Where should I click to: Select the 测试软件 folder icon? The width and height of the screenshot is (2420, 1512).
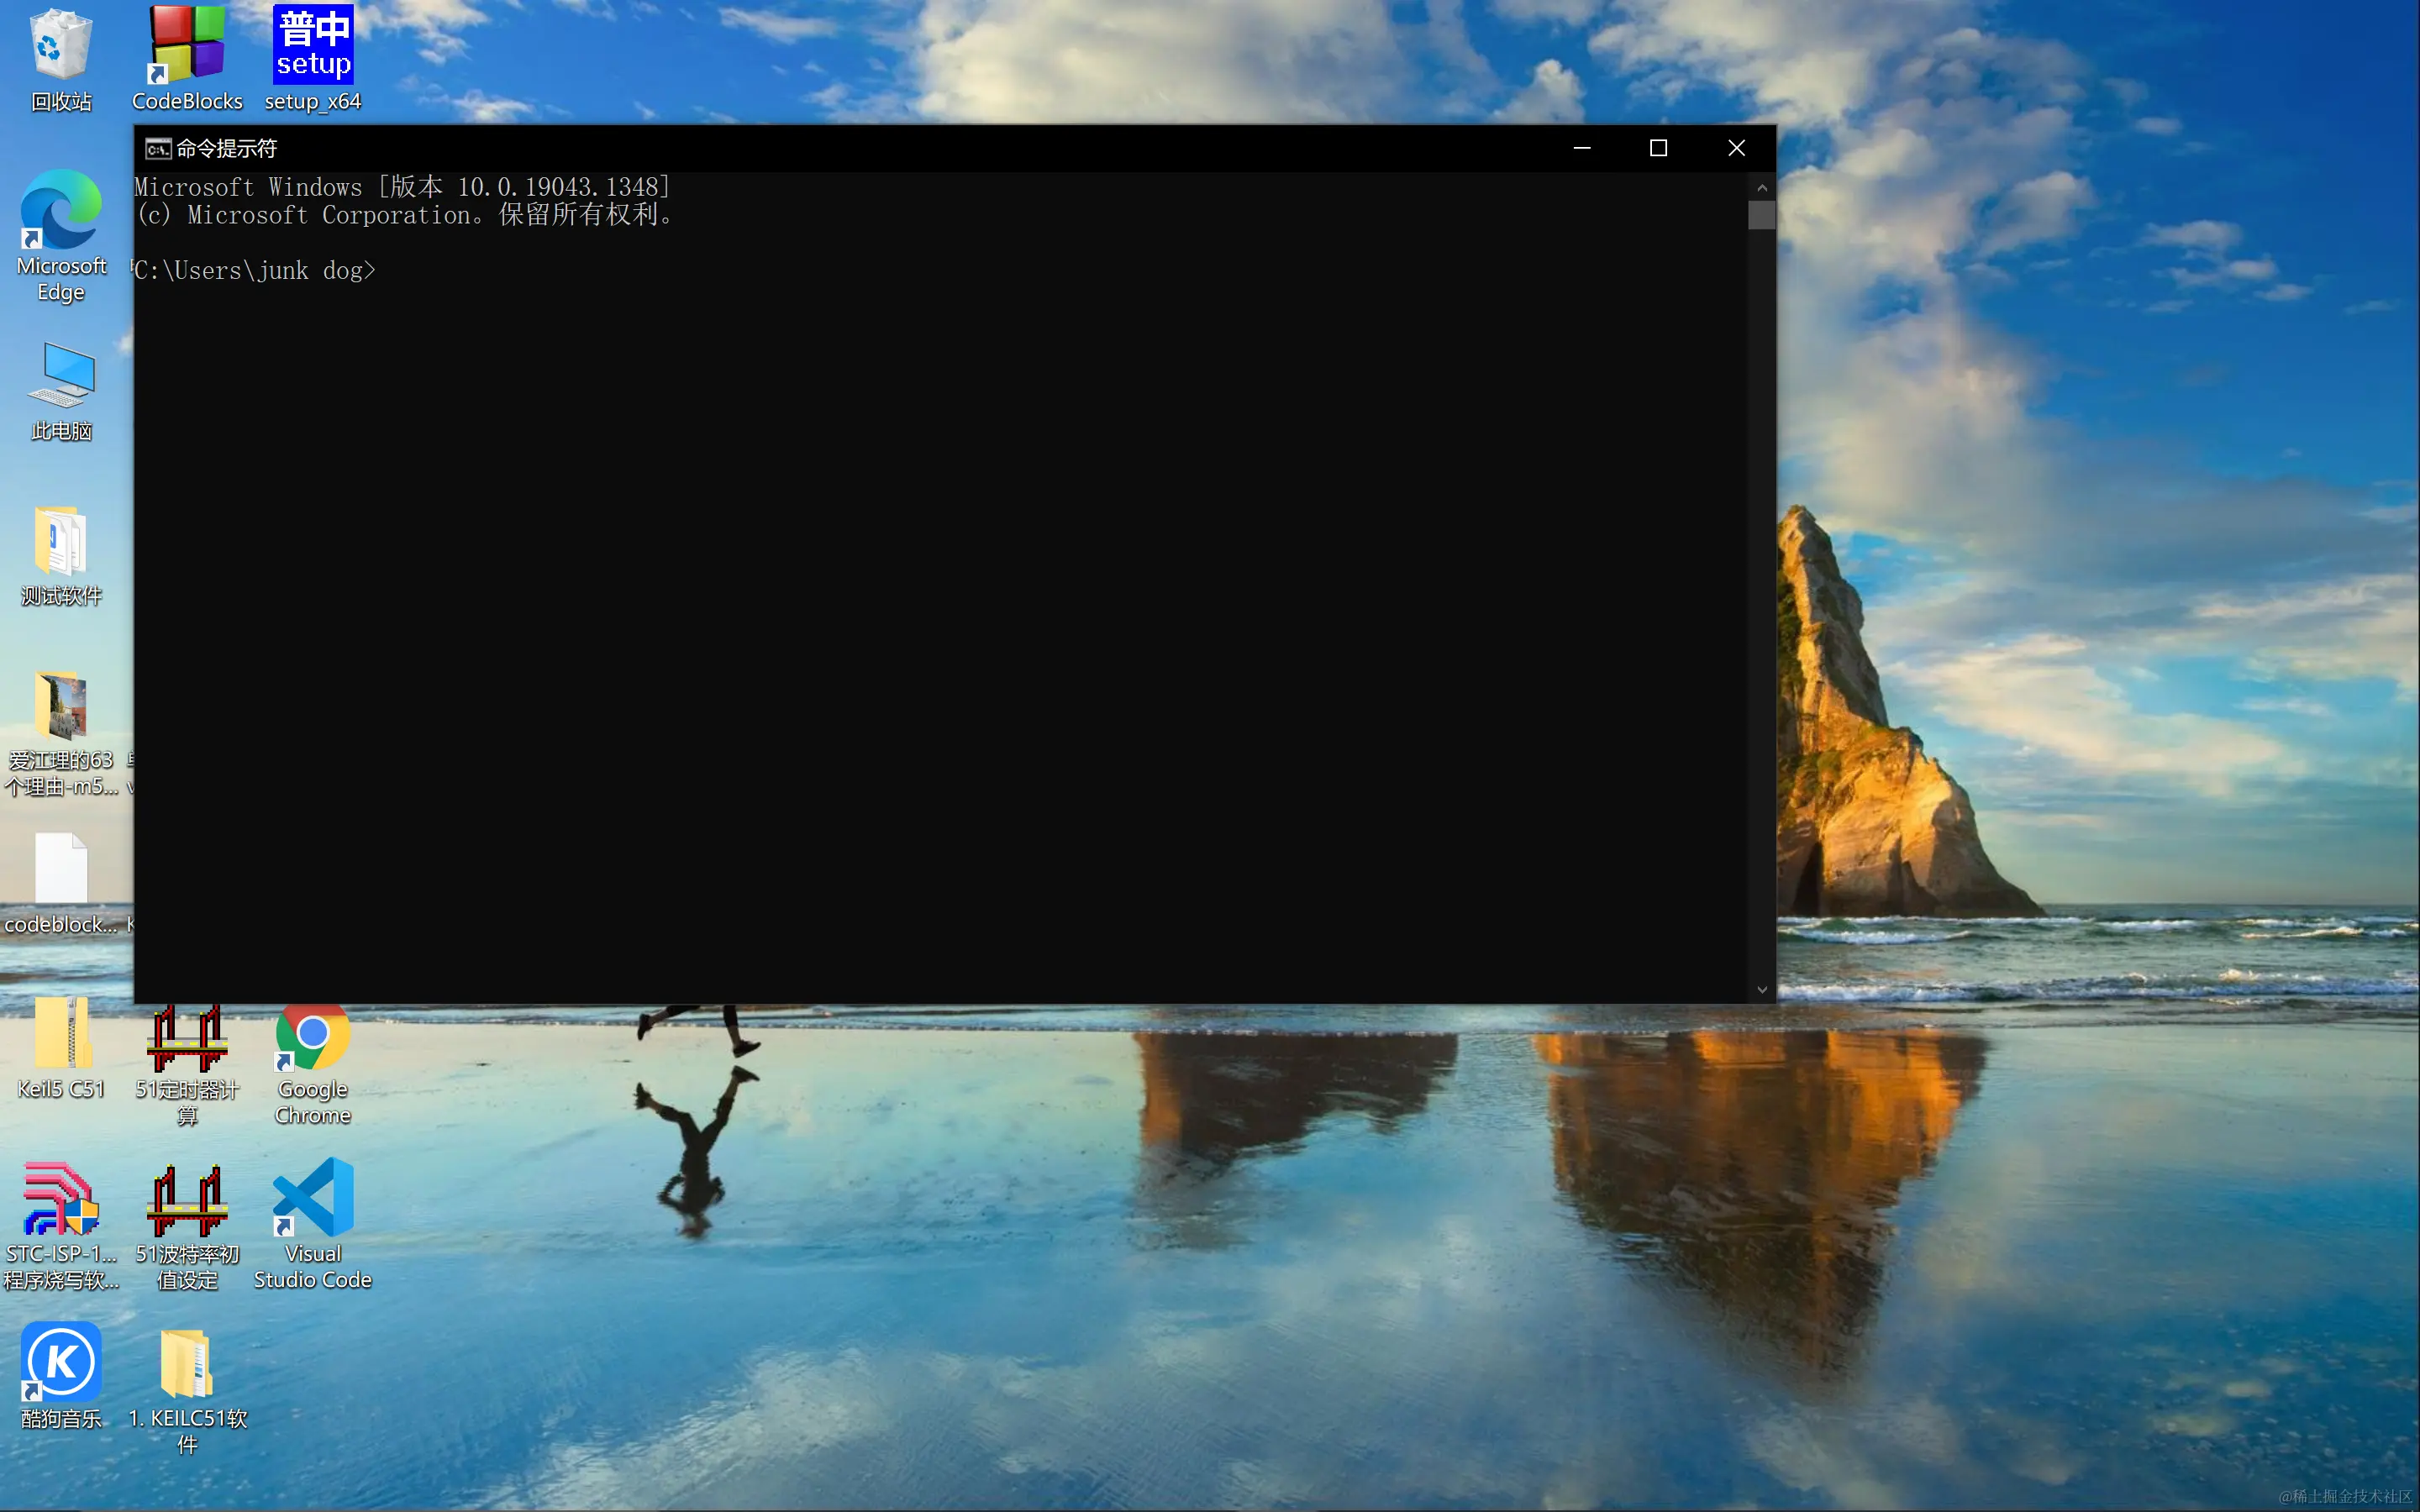coord(61,540)
